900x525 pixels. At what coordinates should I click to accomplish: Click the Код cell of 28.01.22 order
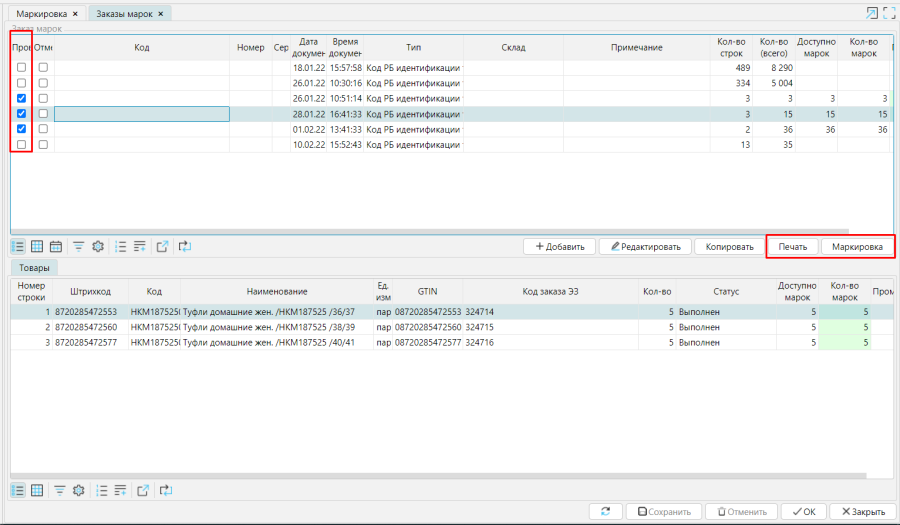pos(141,114)
